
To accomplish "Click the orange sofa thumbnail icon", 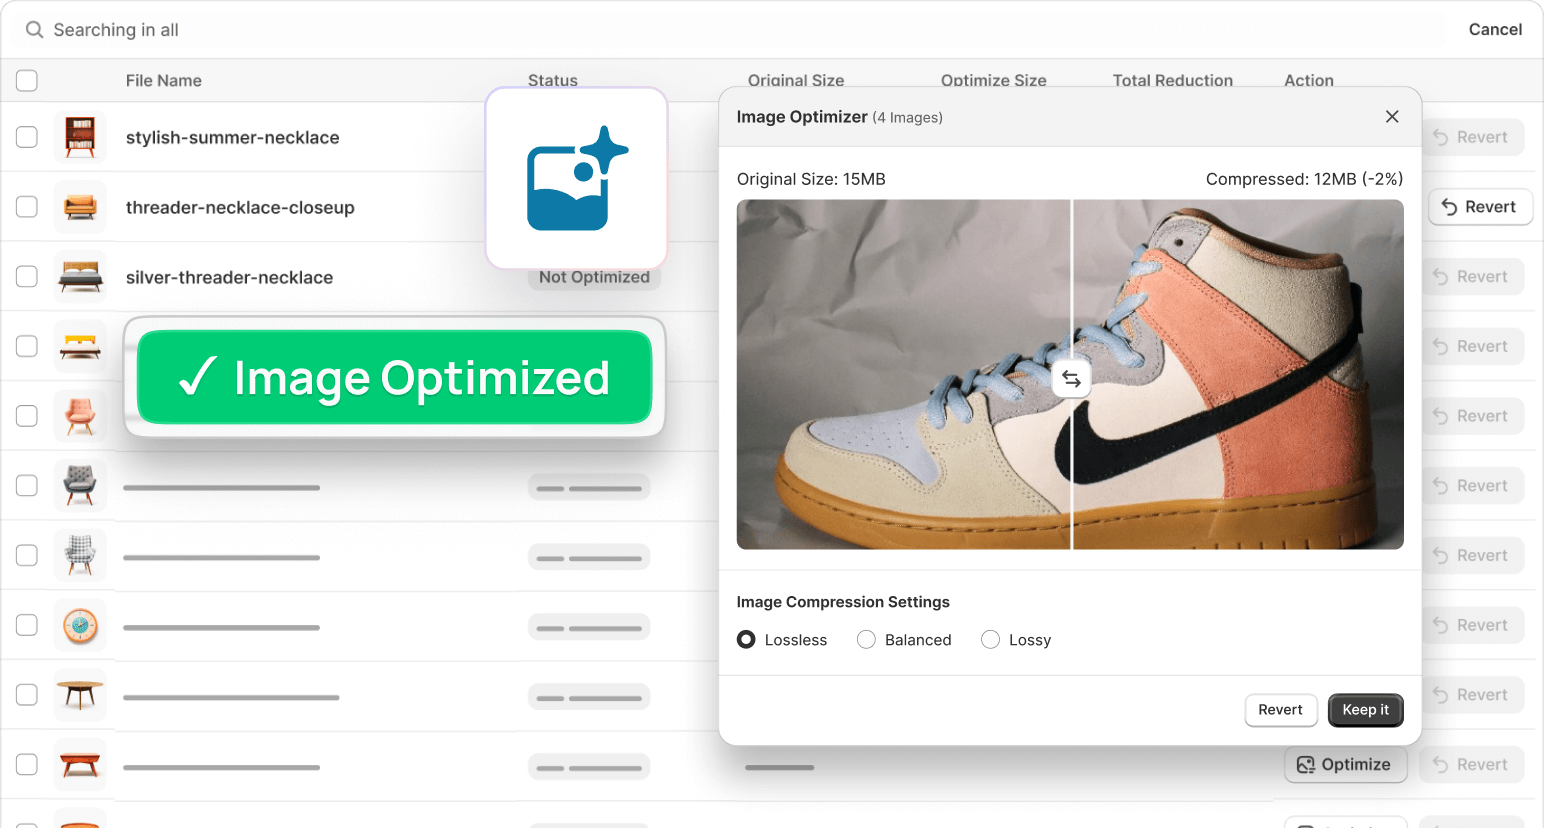I will coord(80,207).
